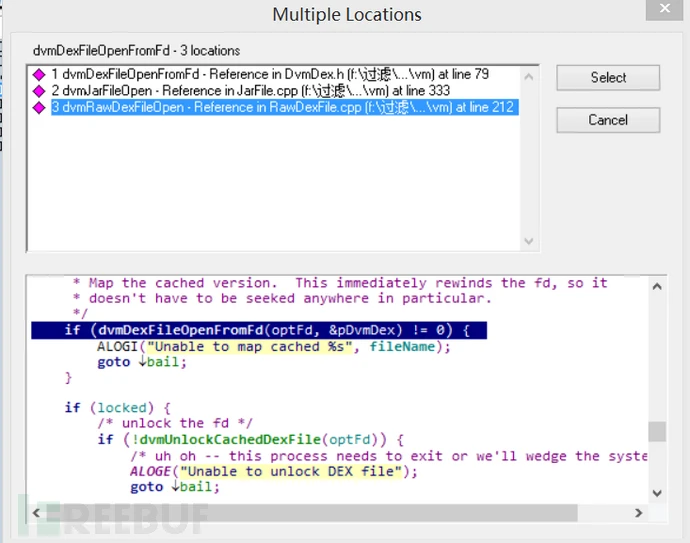Click the locations list scroll up arrow
Viewport: 690px width, 543px height.
529,77
